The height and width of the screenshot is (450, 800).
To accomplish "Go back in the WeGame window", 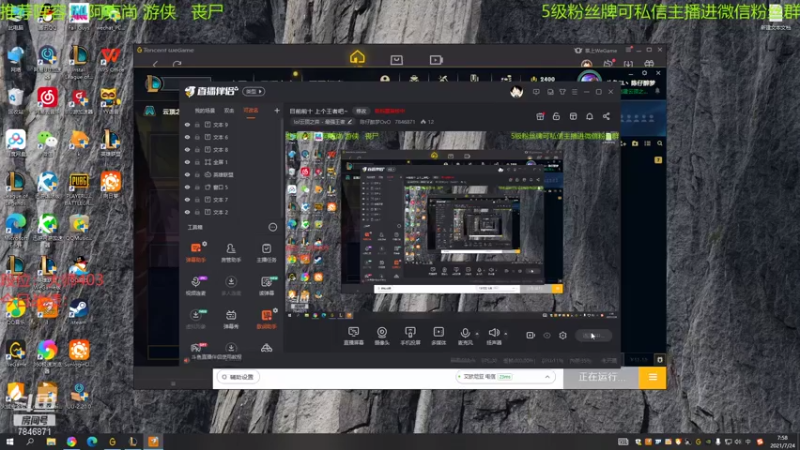I will click(x=156, y=64).
